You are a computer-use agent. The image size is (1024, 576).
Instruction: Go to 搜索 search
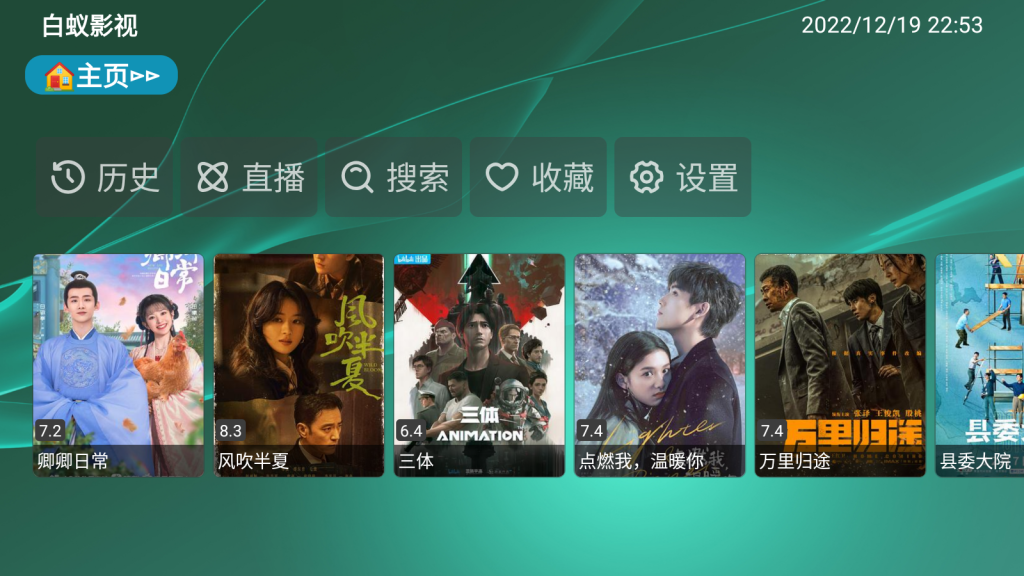(x=394, y=177)
